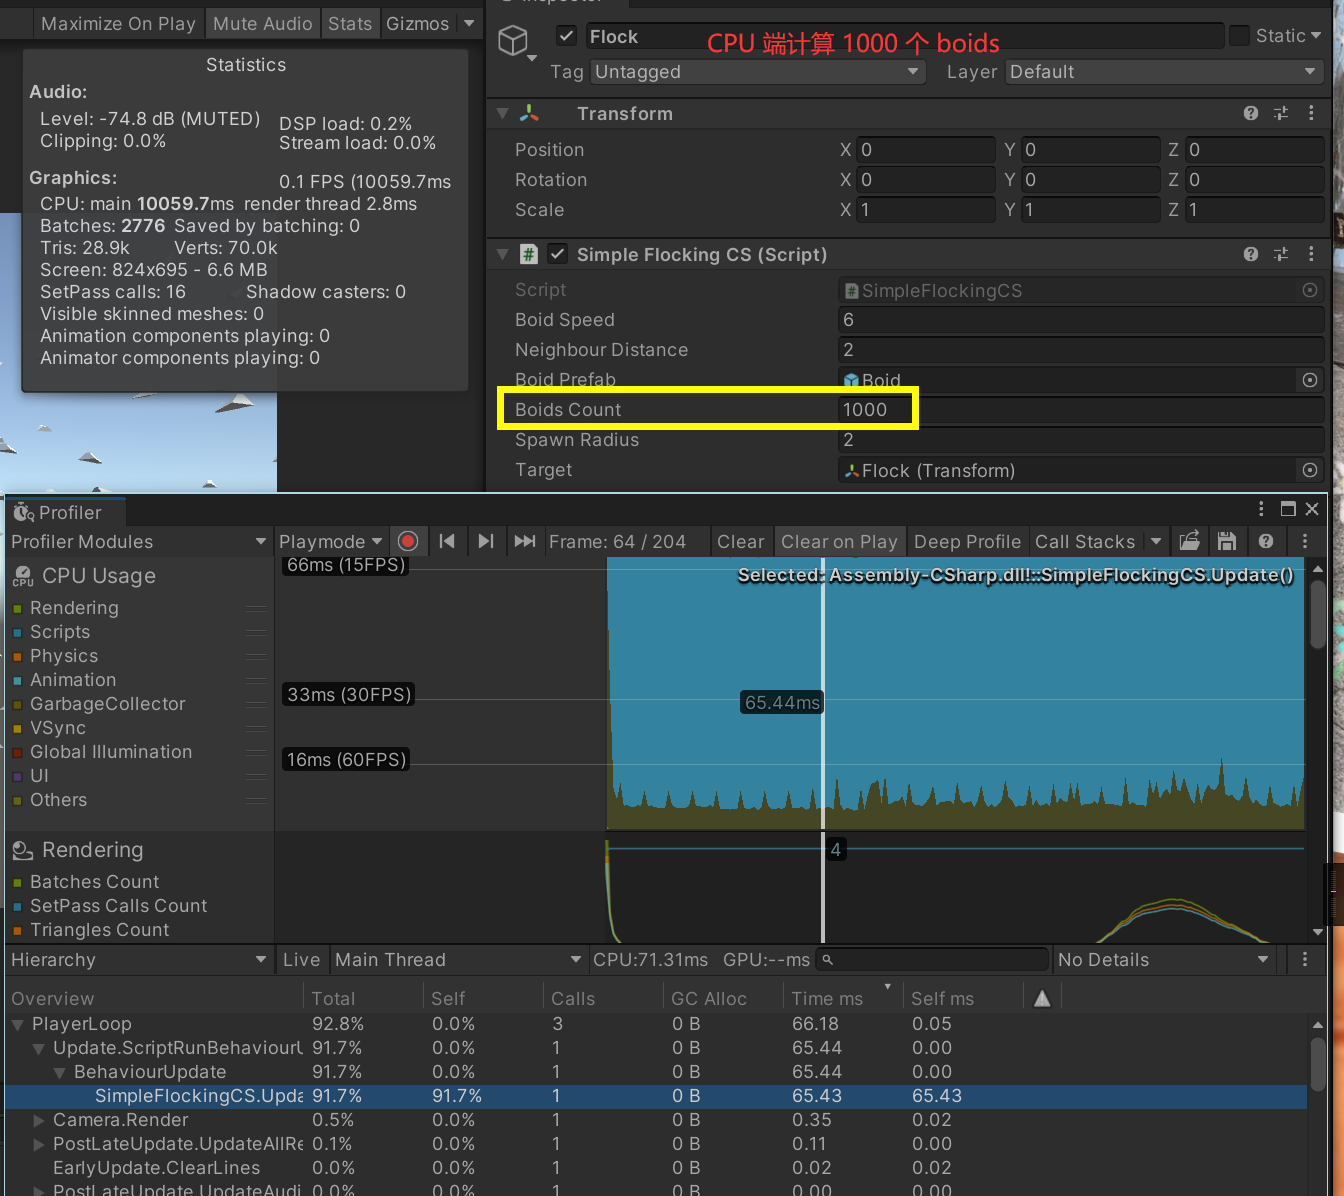Open hierarchy details more options menu
Viewport: 1344px width, 1196px height.
[1305, 959]
